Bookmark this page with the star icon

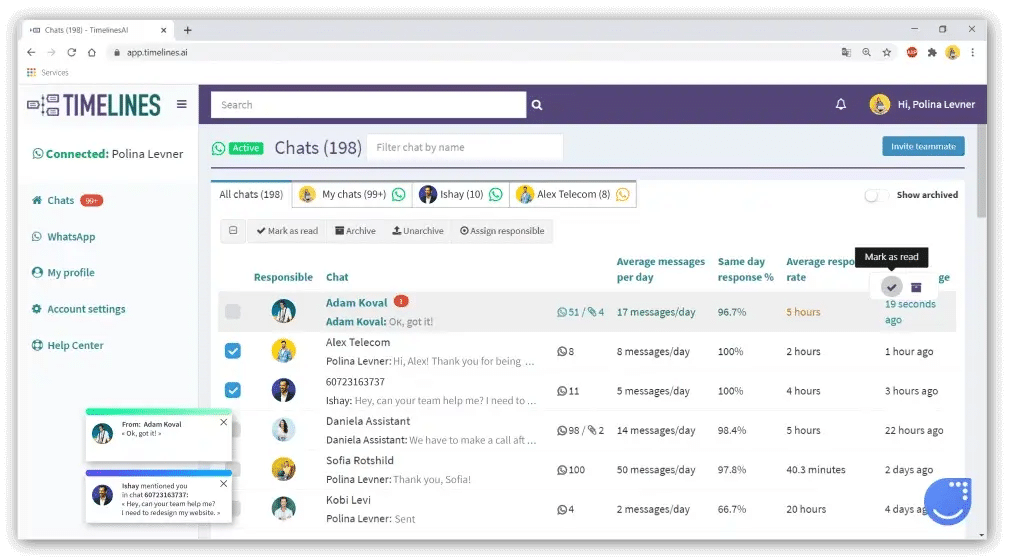pos(886,52)
